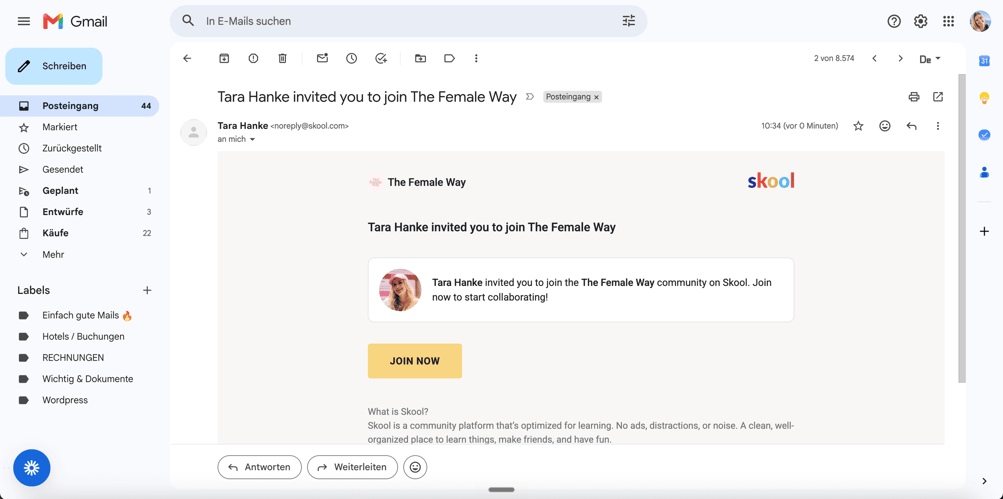Open email in a new window
1003x499 pixels.
[938, 97]
